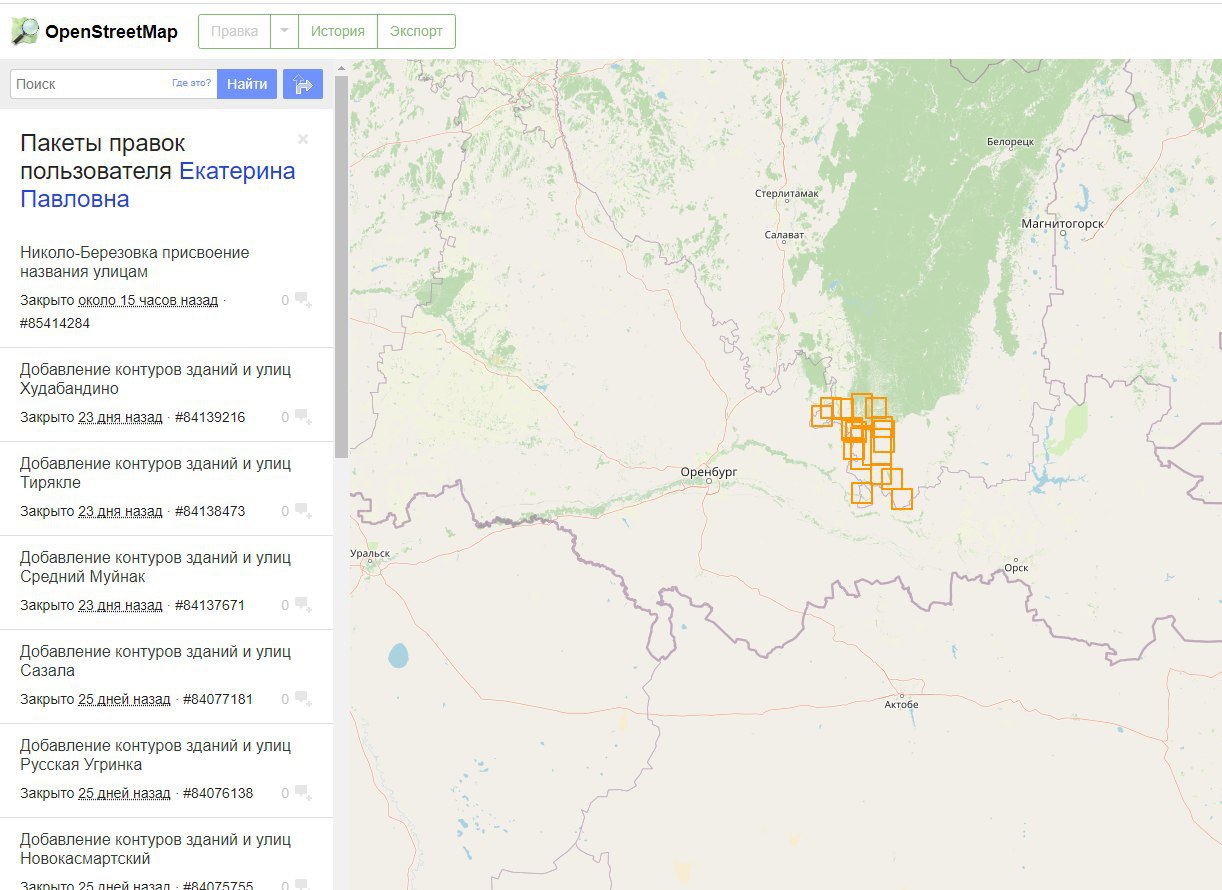The width and height of the screenshot is (1222, 890).
Task: Click changeset ID #84137671
Action: (x=210, y=605)
